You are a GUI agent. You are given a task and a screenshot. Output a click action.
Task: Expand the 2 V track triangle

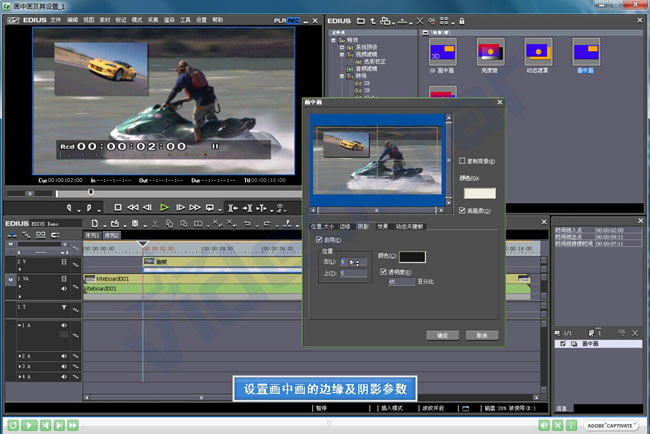tap(19, 269)
